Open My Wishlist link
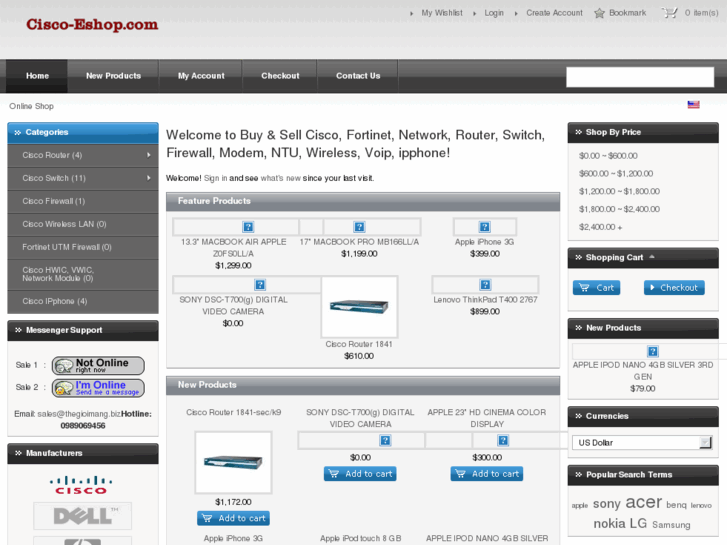 click(x=442, y=13)
